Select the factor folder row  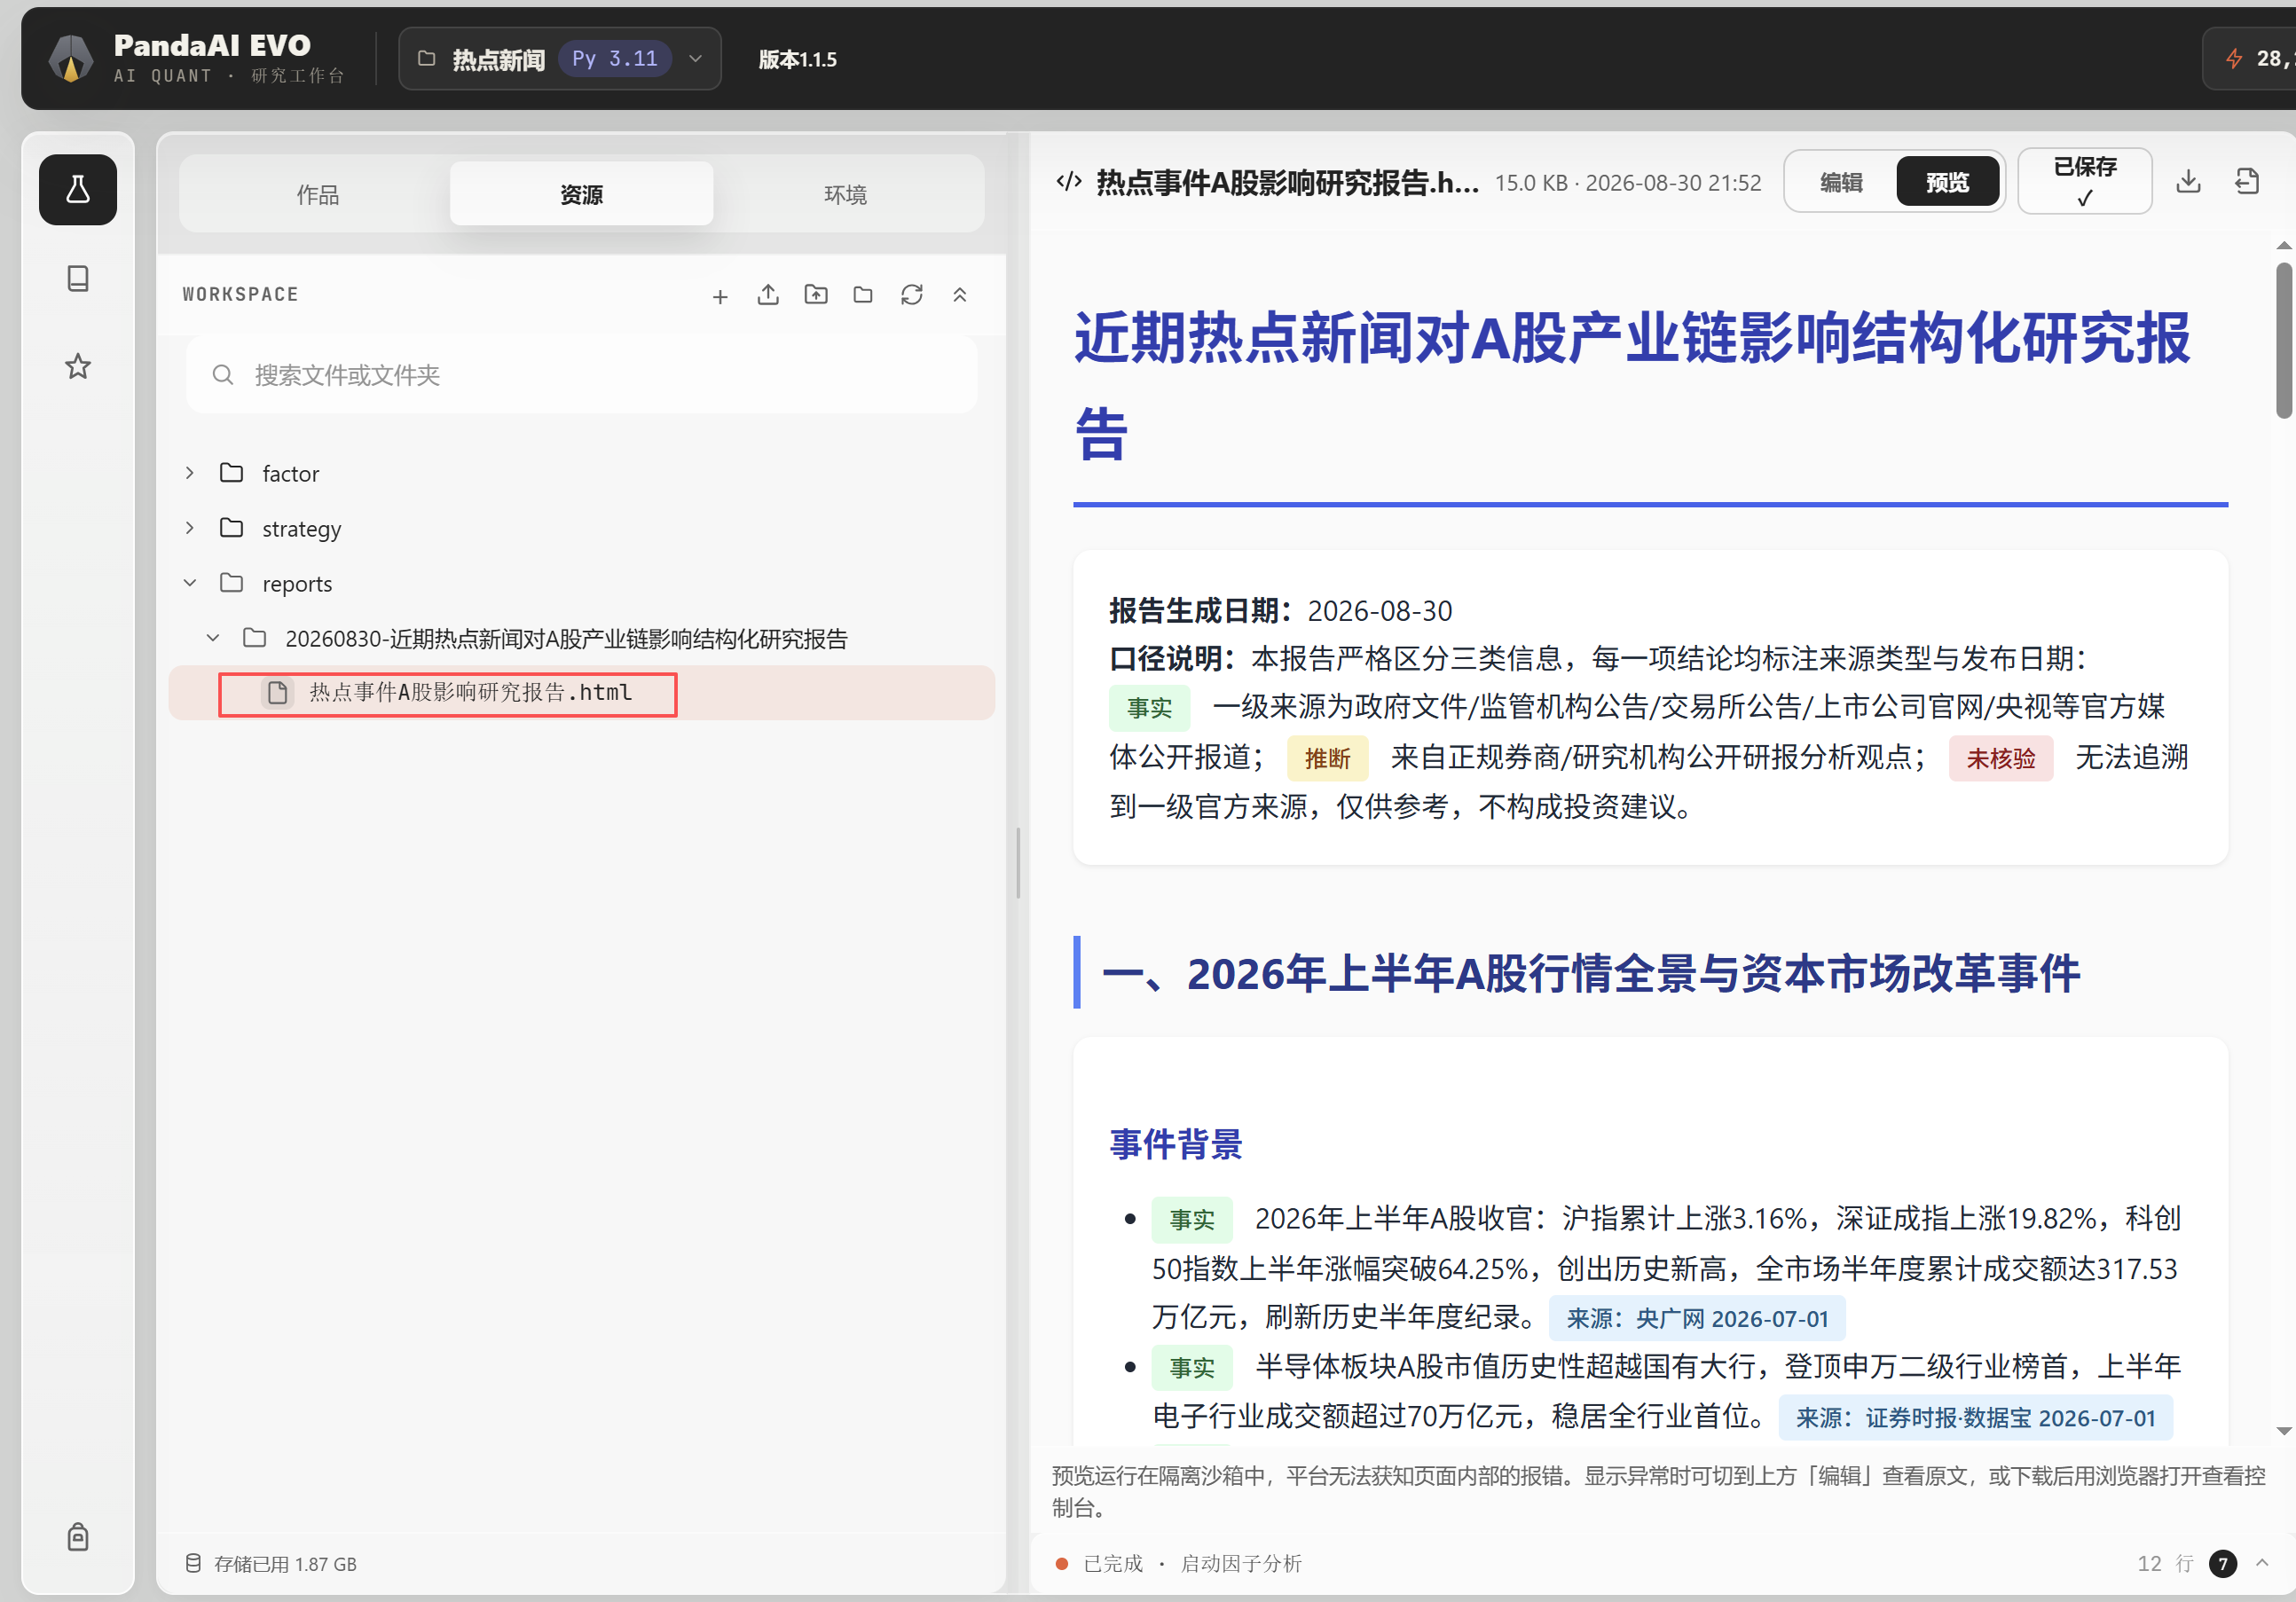[x=581, y=473]
